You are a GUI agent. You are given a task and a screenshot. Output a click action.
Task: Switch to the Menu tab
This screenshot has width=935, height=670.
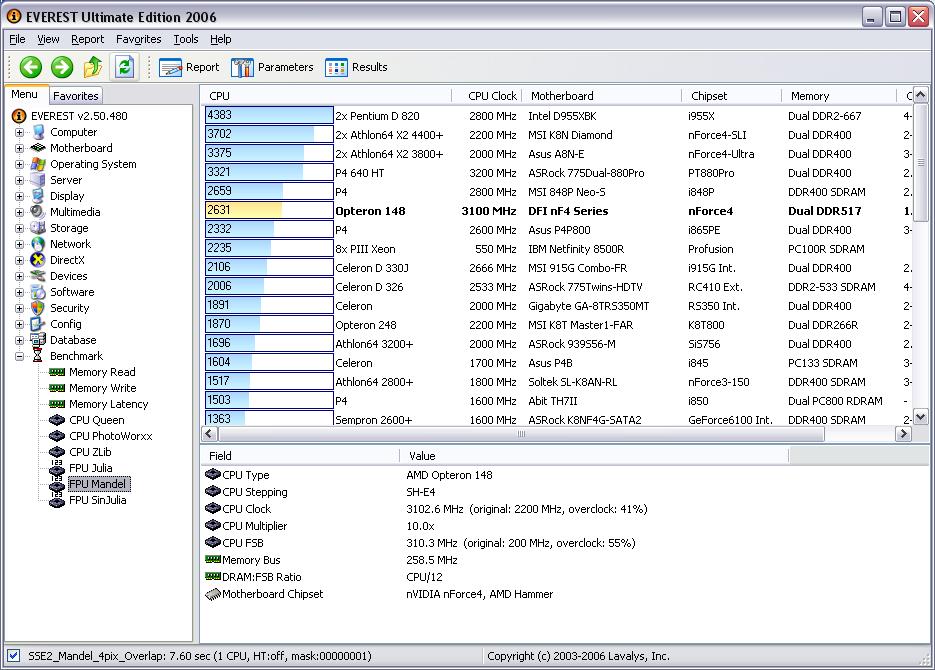pos(24,94)
